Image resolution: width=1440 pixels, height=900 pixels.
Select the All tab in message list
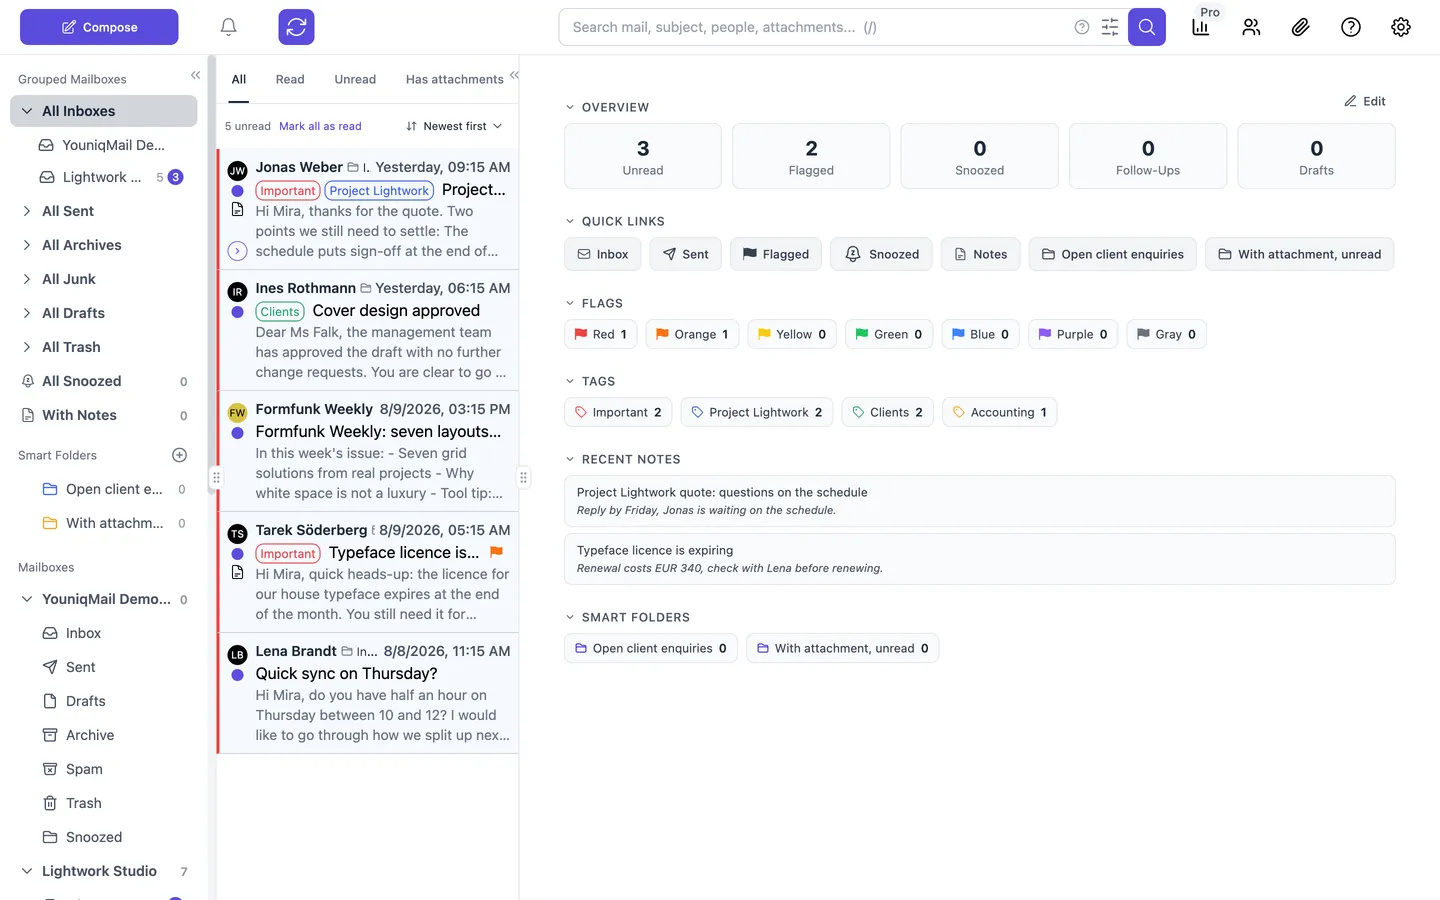(x=239, y=79)
